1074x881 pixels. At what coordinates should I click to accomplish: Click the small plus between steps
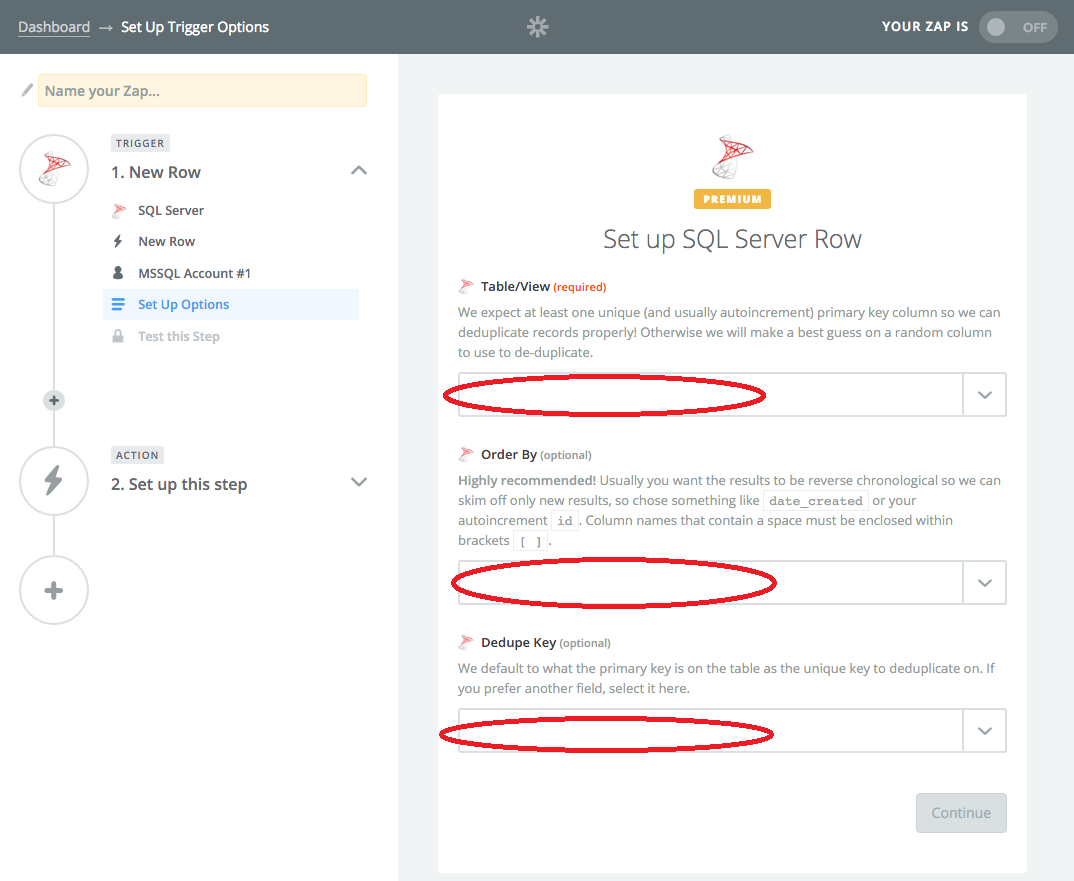[x=54, y=401]
